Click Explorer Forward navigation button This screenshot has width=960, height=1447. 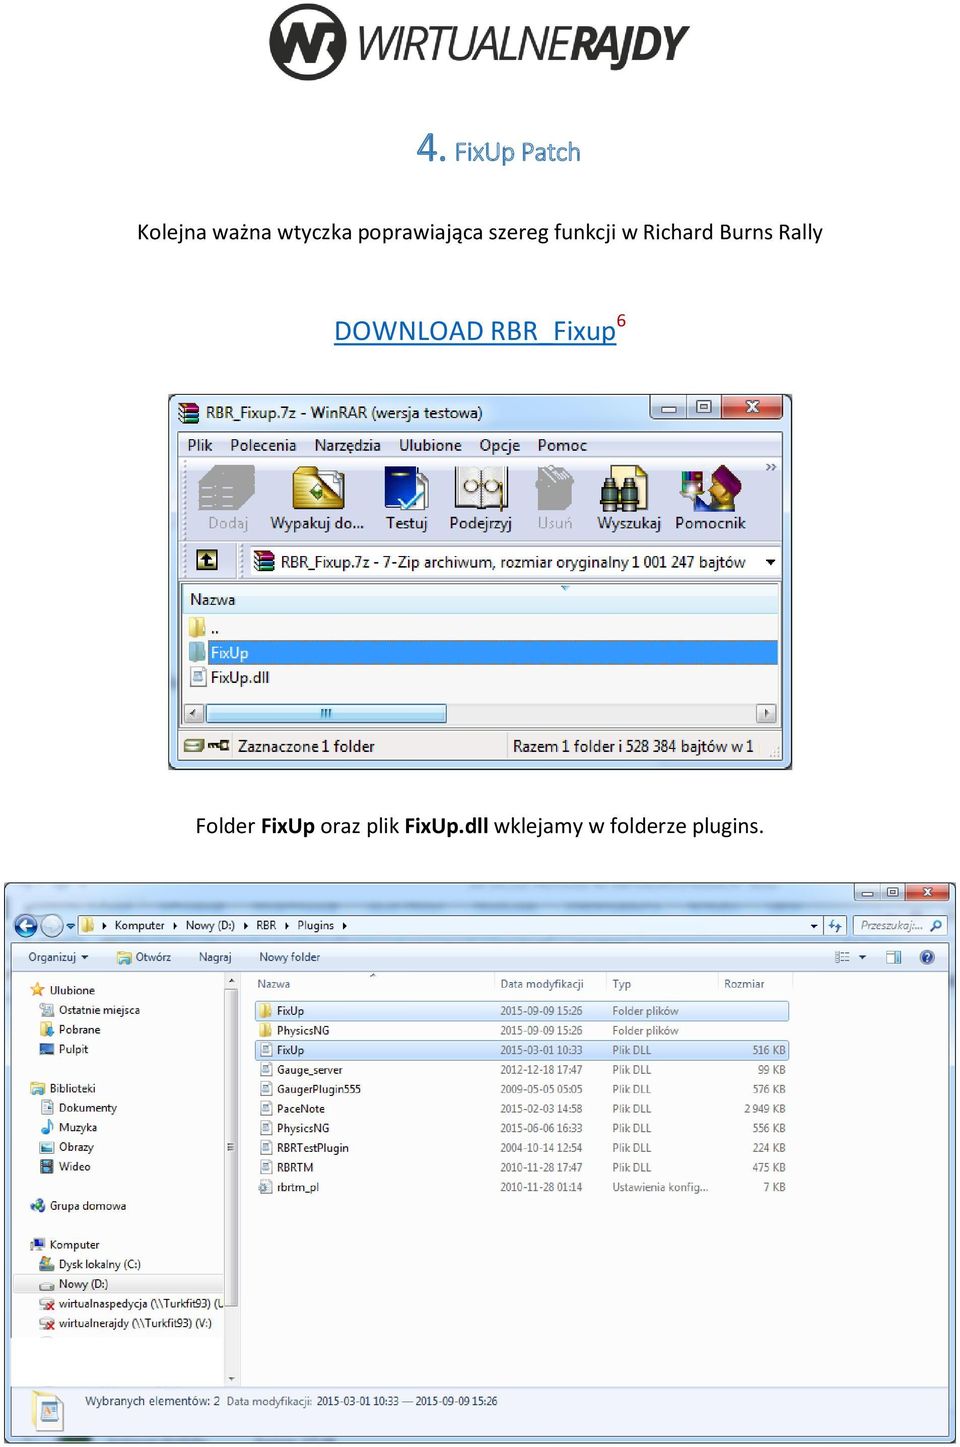point(52,926)
